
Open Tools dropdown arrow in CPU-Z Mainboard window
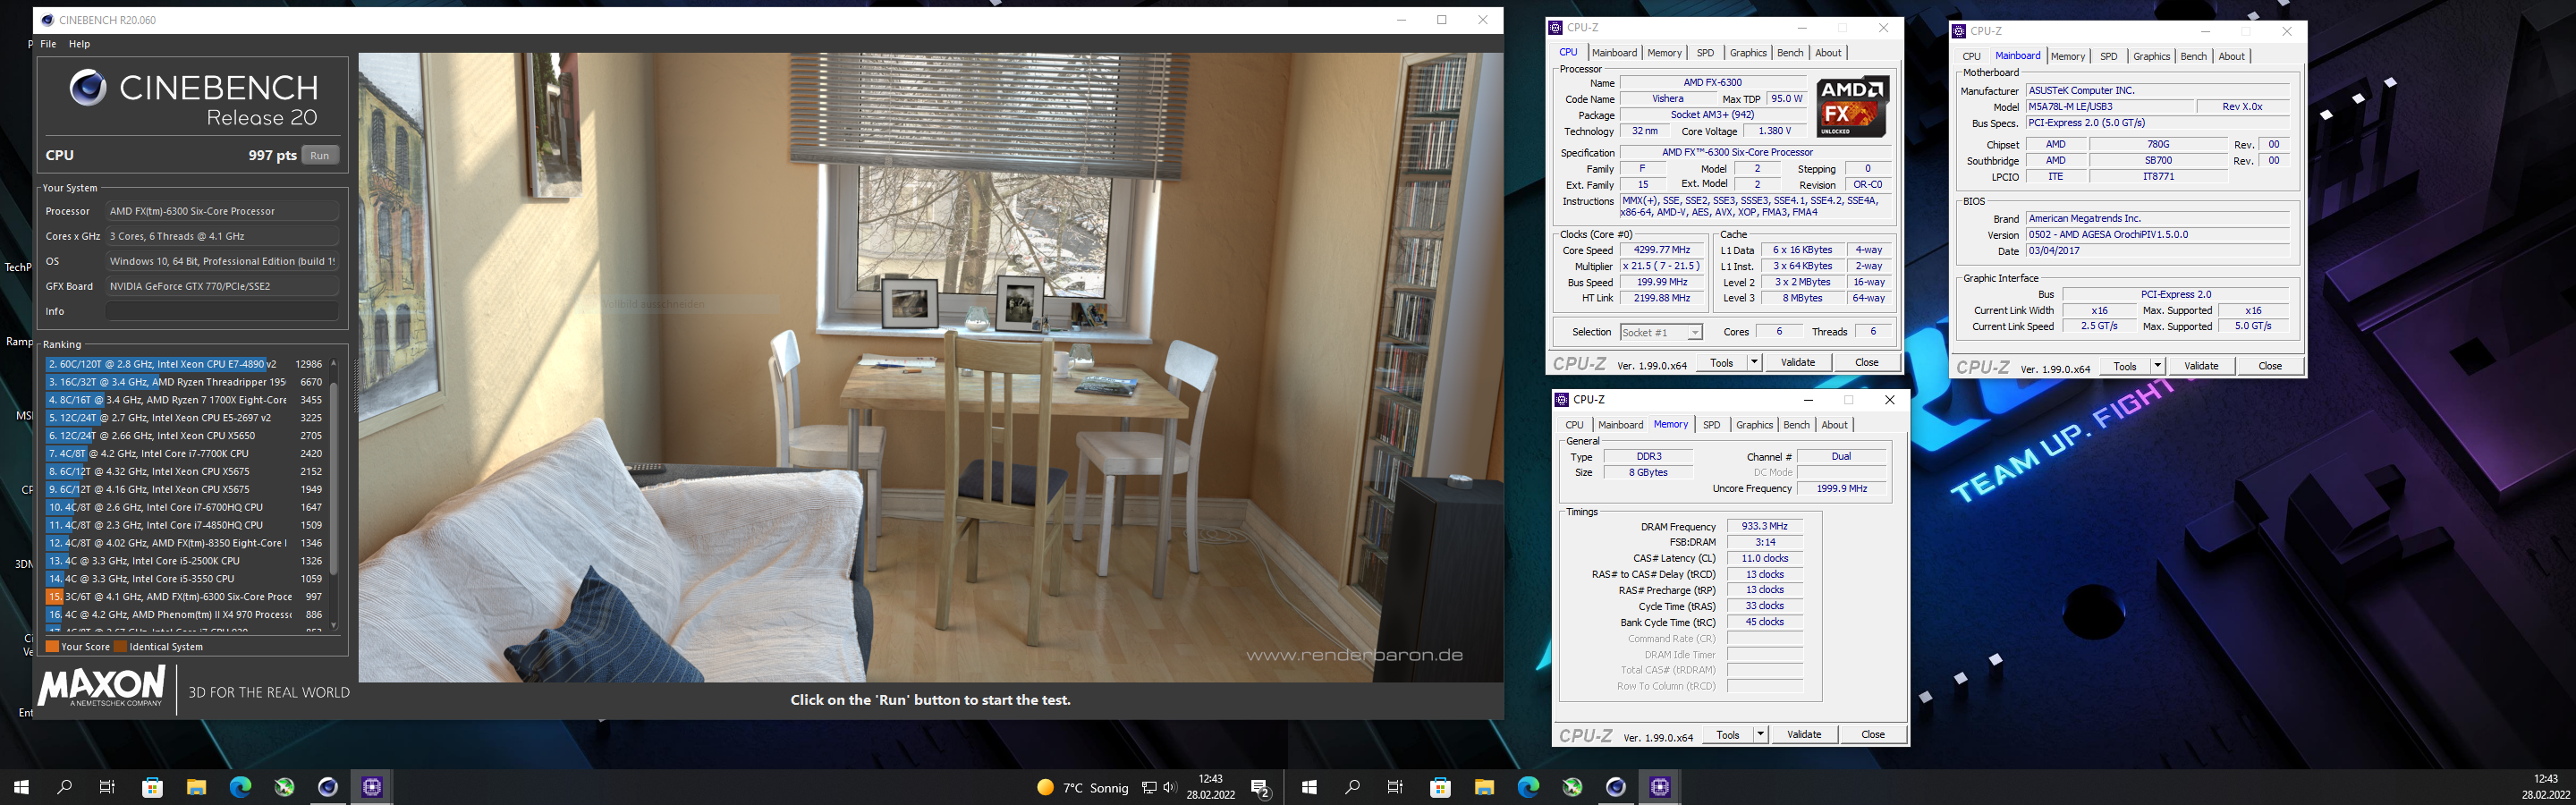pyautogui.click(x=2157, y=366)
